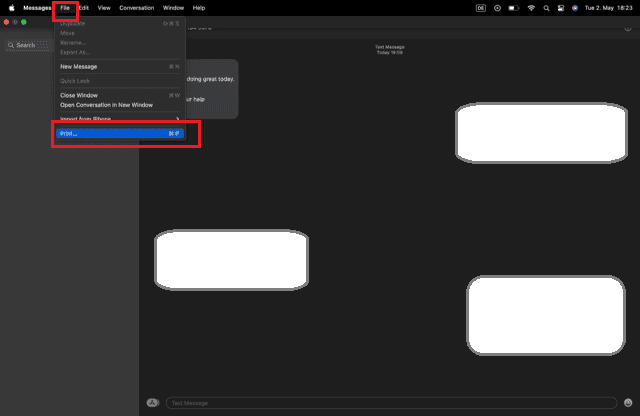Switch the DE keyboard input source
The width and height of the screenshot is (640, 416).
point(481,7)
